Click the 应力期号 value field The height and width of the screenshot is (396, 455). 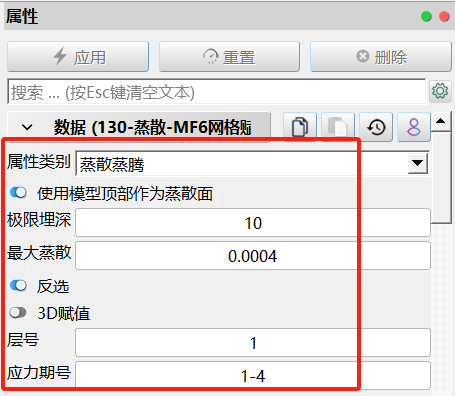coord(253,376)
